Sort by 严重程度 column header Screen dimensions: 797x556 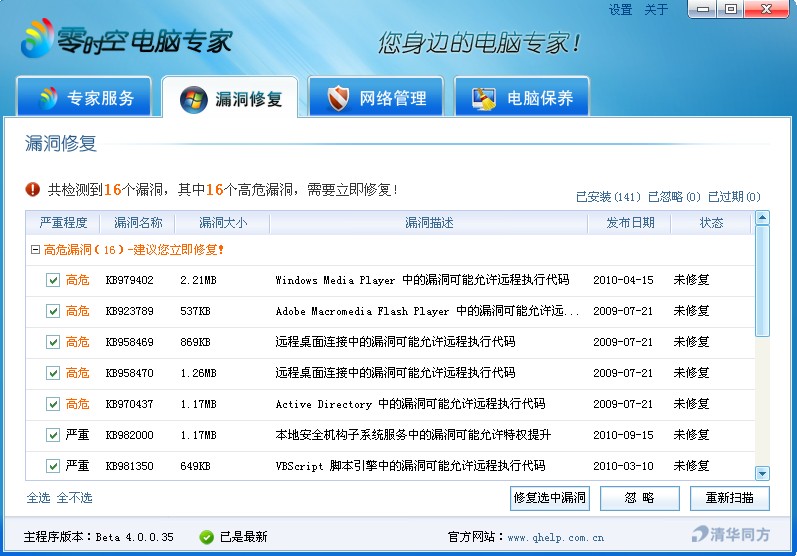64,223
